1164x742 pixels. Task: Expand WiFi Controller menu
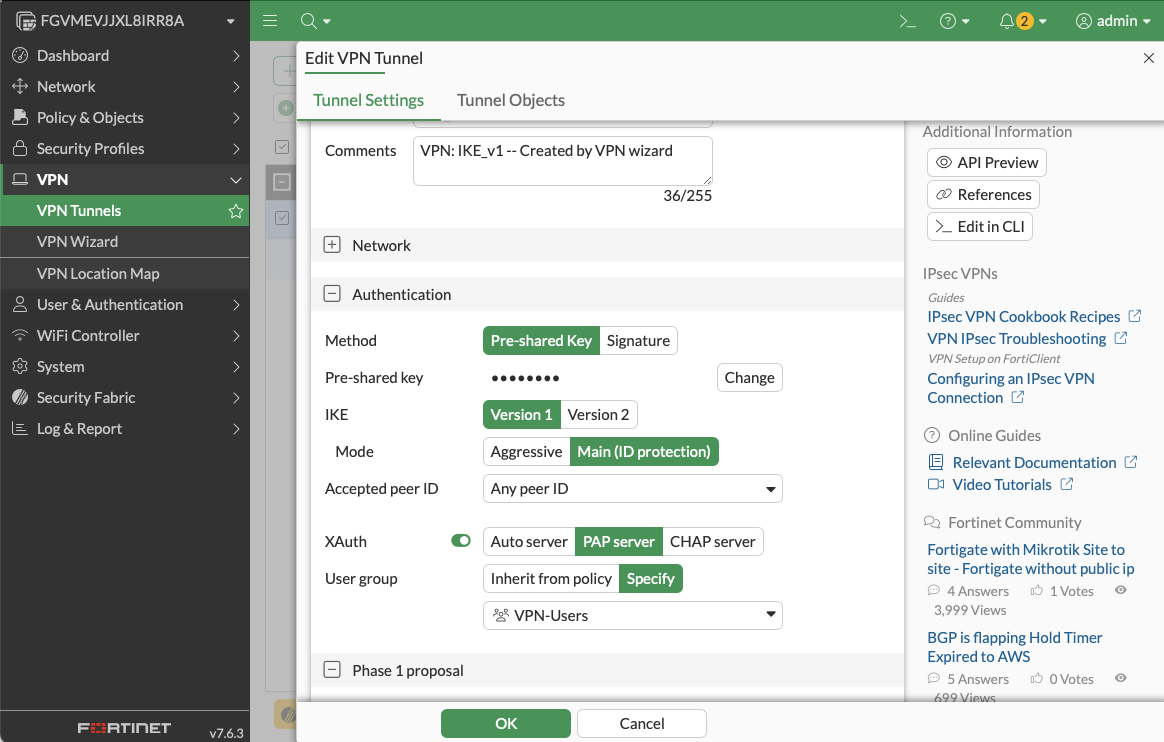click(125, 336)
